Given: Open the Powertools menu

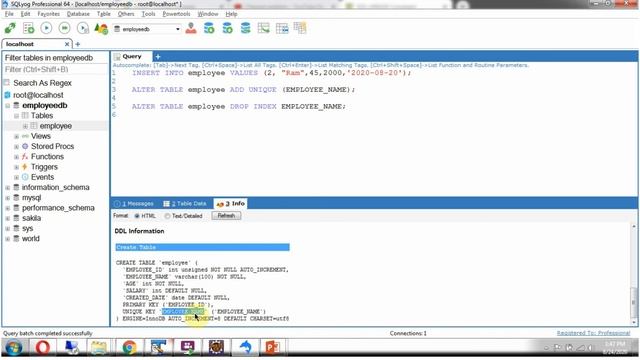Looking at the screenshot, I should [x=176, y=14].
